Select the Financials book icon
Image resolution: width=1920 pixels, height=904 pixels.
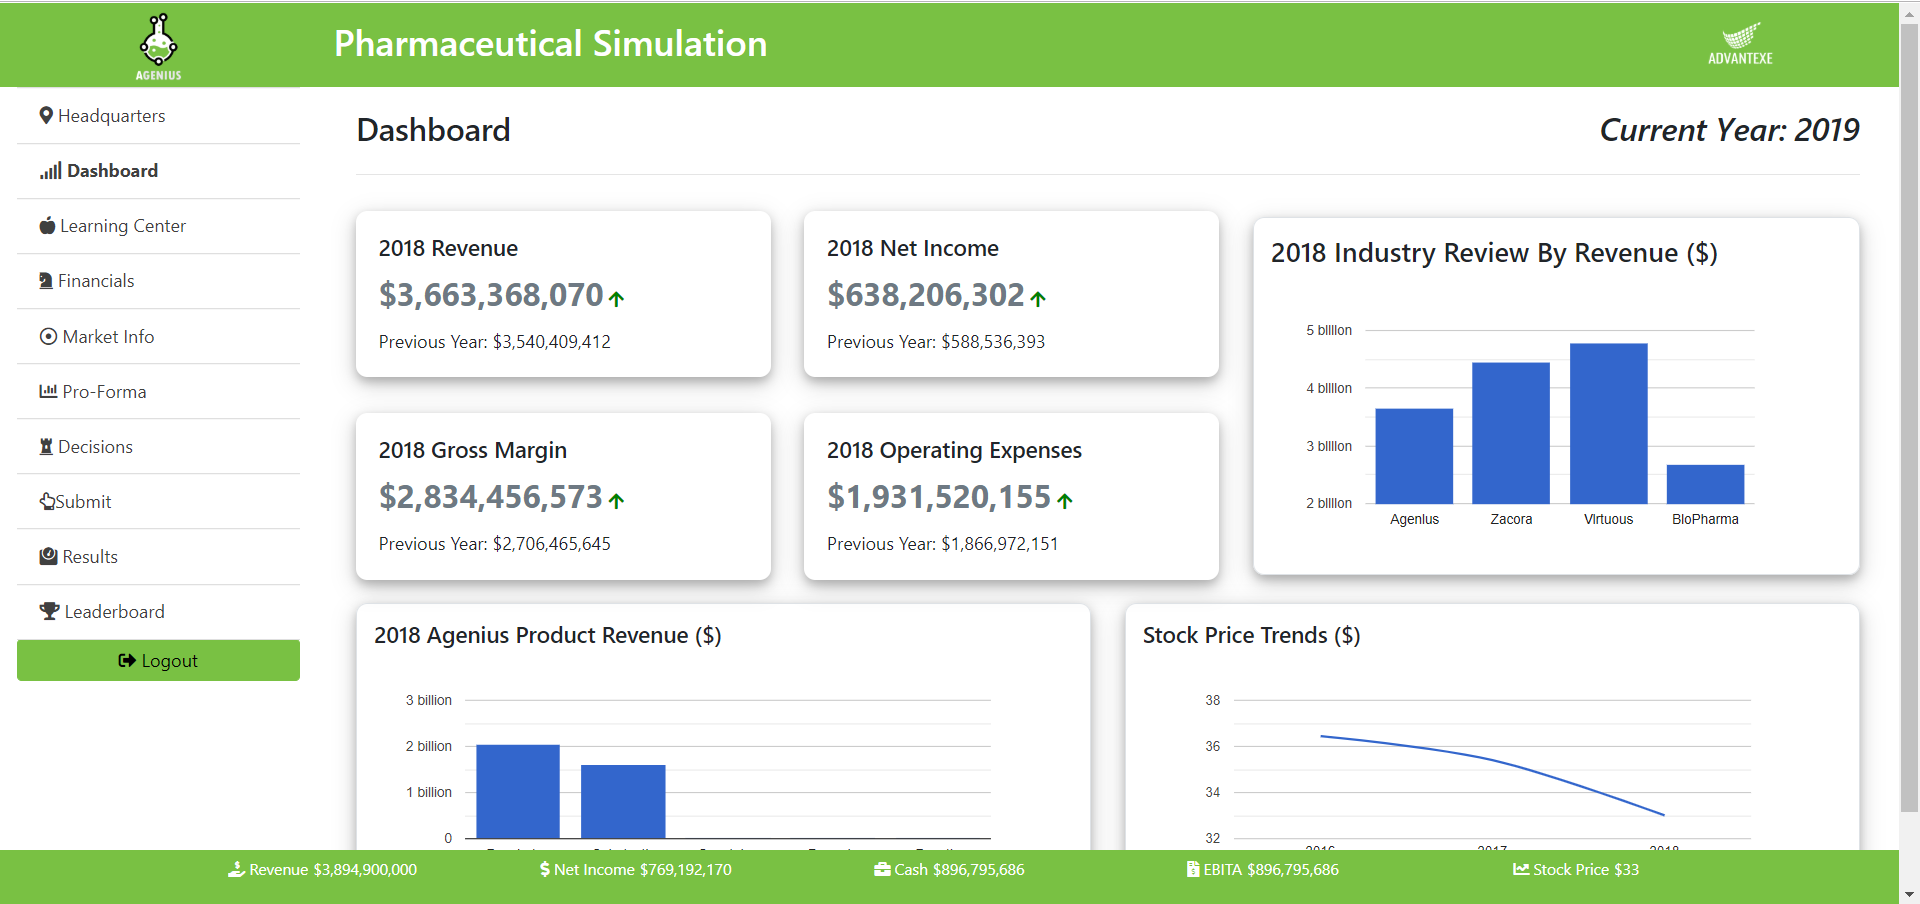coord(46,281)
